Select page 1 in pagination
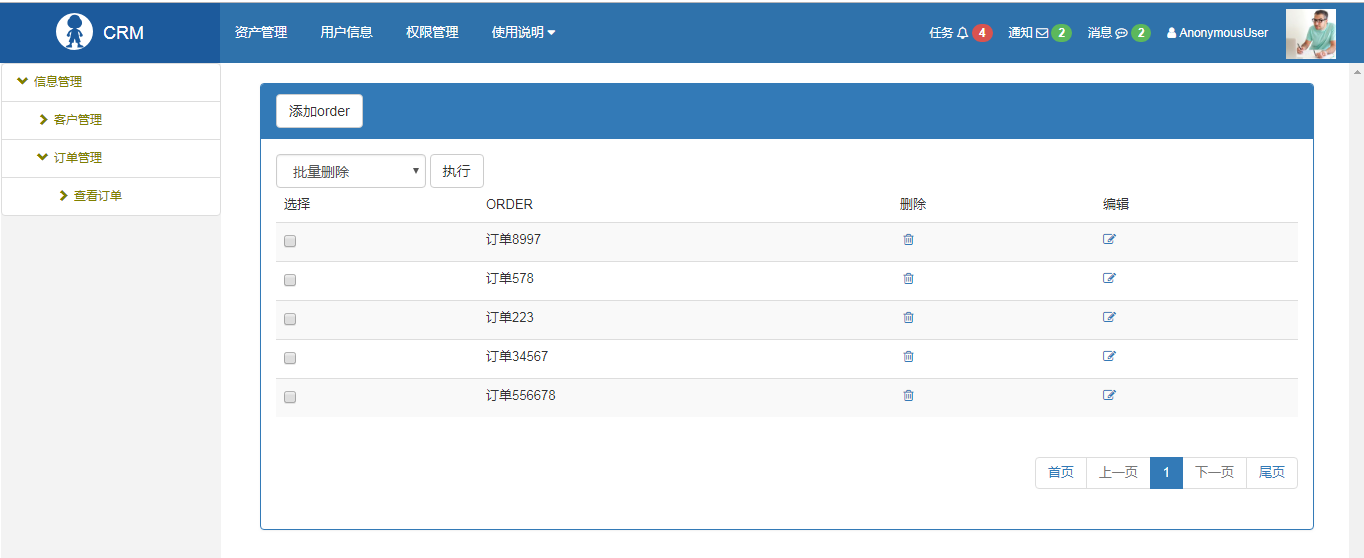This screenshot has height=558, width=1364. pyautogui.click(x=1166, y=473)
